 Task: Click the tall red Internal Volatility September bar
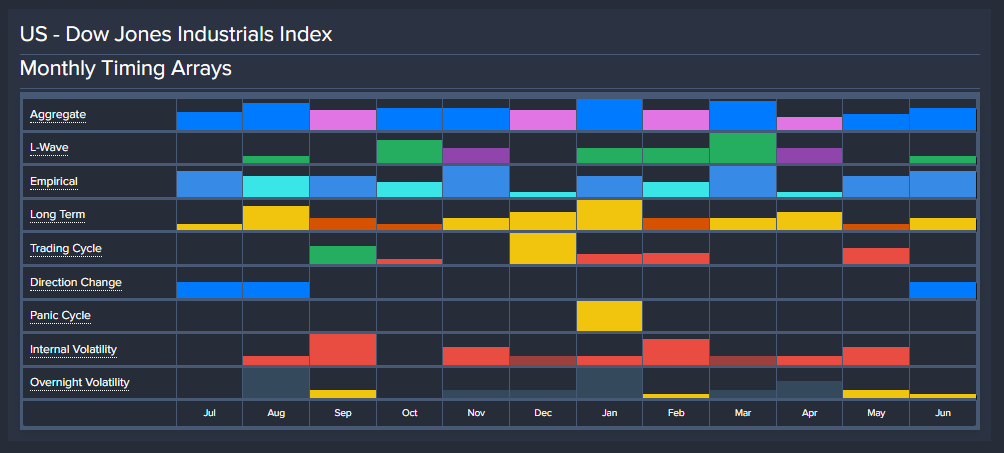point(342,350)
